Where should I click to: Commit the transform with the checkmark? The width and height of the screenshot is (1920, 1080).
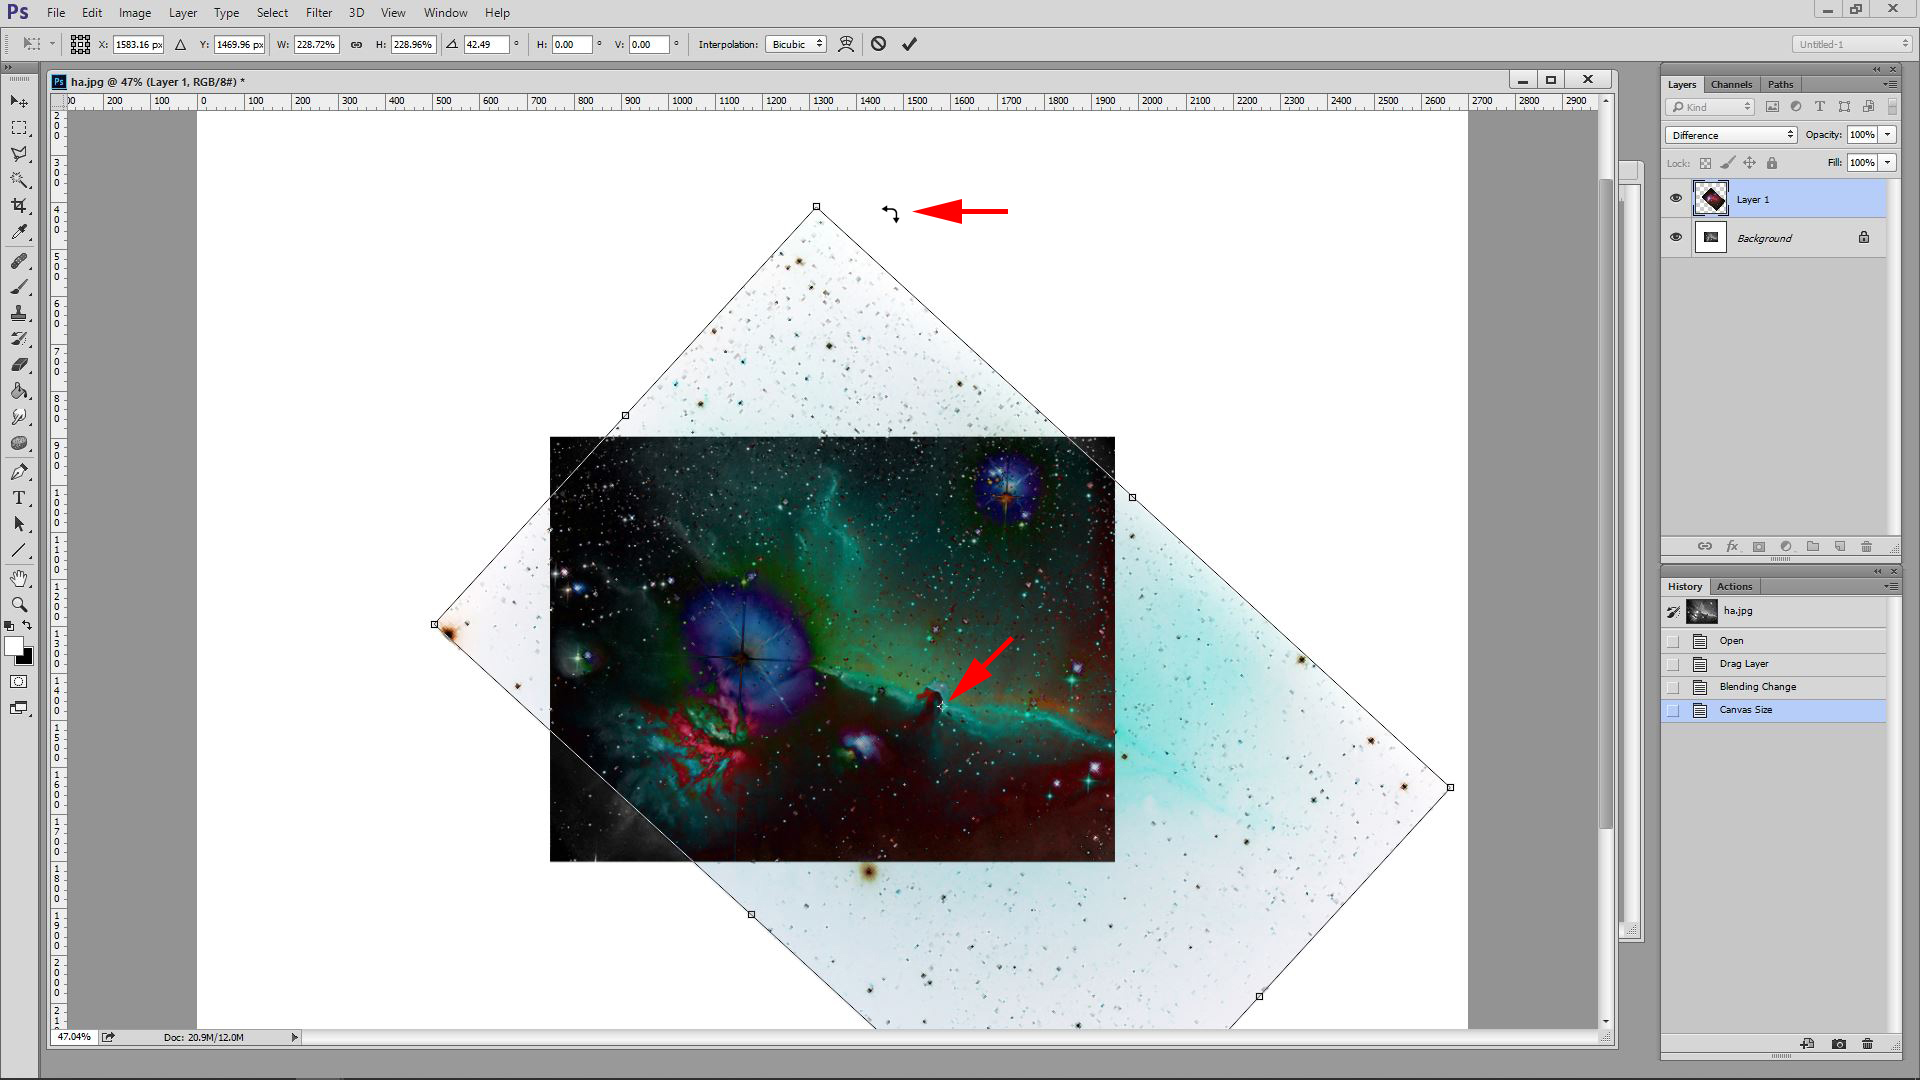pyautogui.click(x=909, y=44)
